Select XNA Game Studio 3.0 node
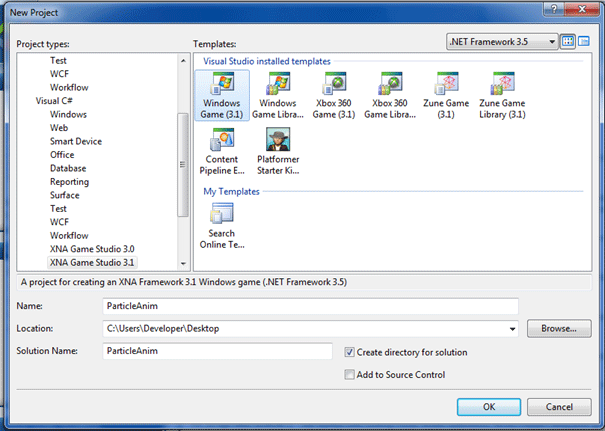 pyautogui.click(x=92, y=249)
